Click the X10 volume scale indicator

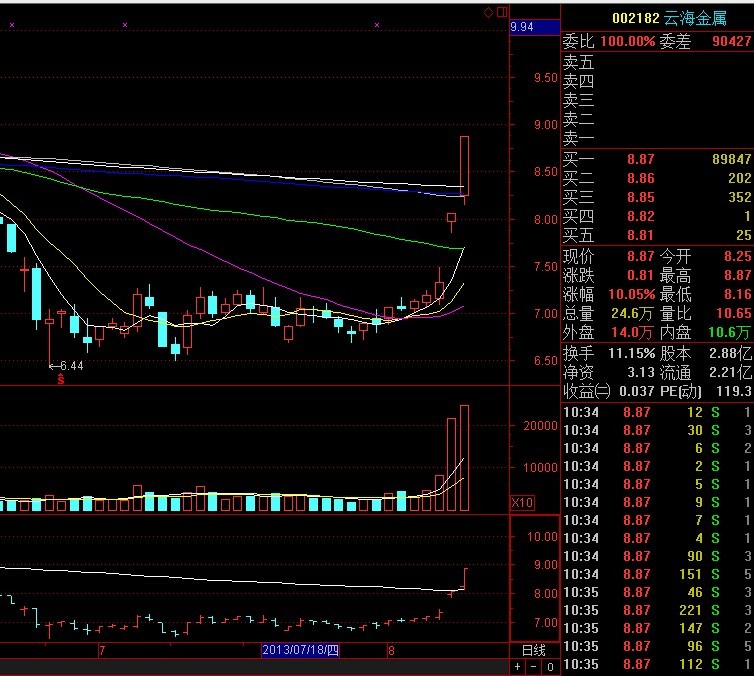(x=522, y=502)
